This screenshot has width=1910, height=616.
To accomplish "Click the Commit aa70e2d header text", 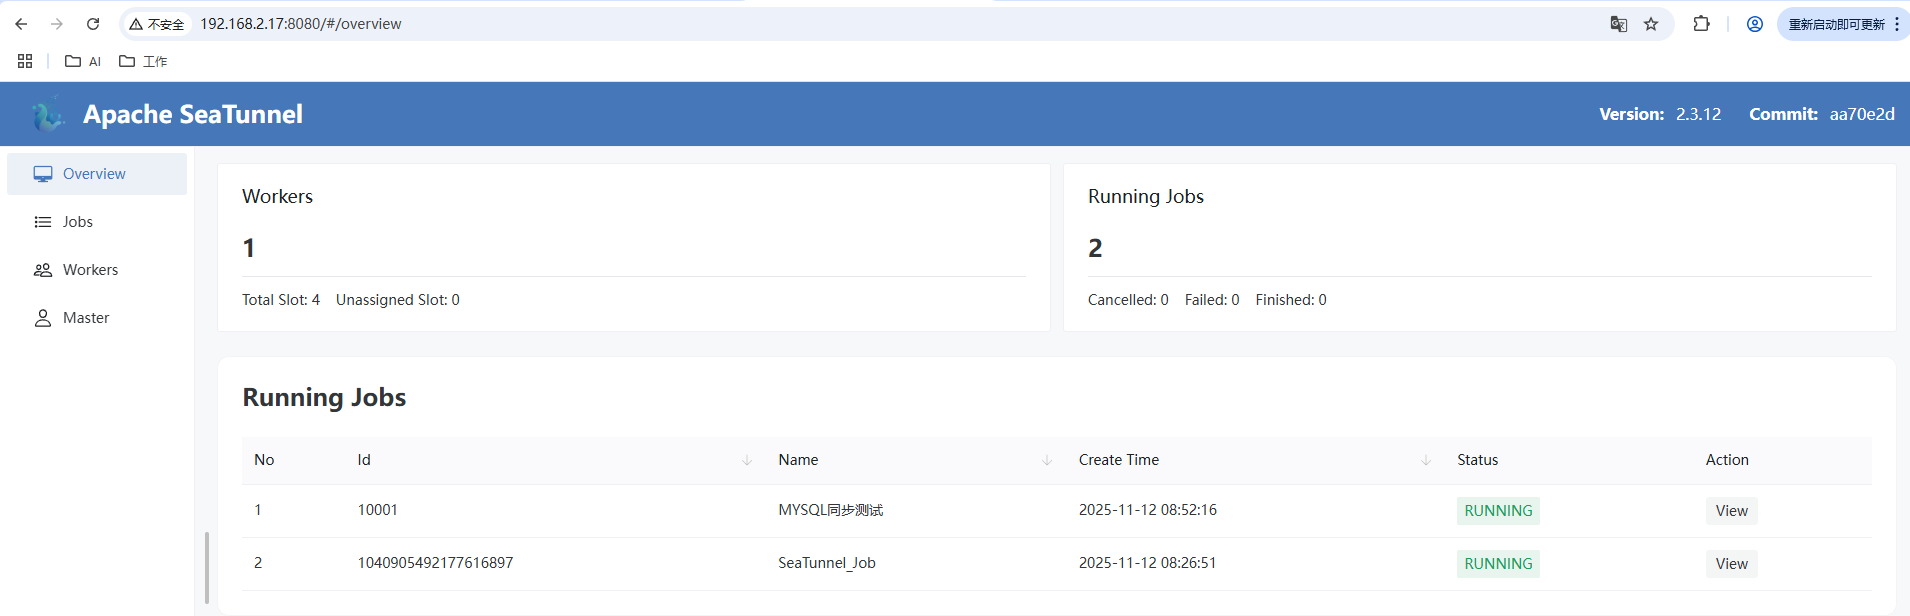I will pos(1822,114).
